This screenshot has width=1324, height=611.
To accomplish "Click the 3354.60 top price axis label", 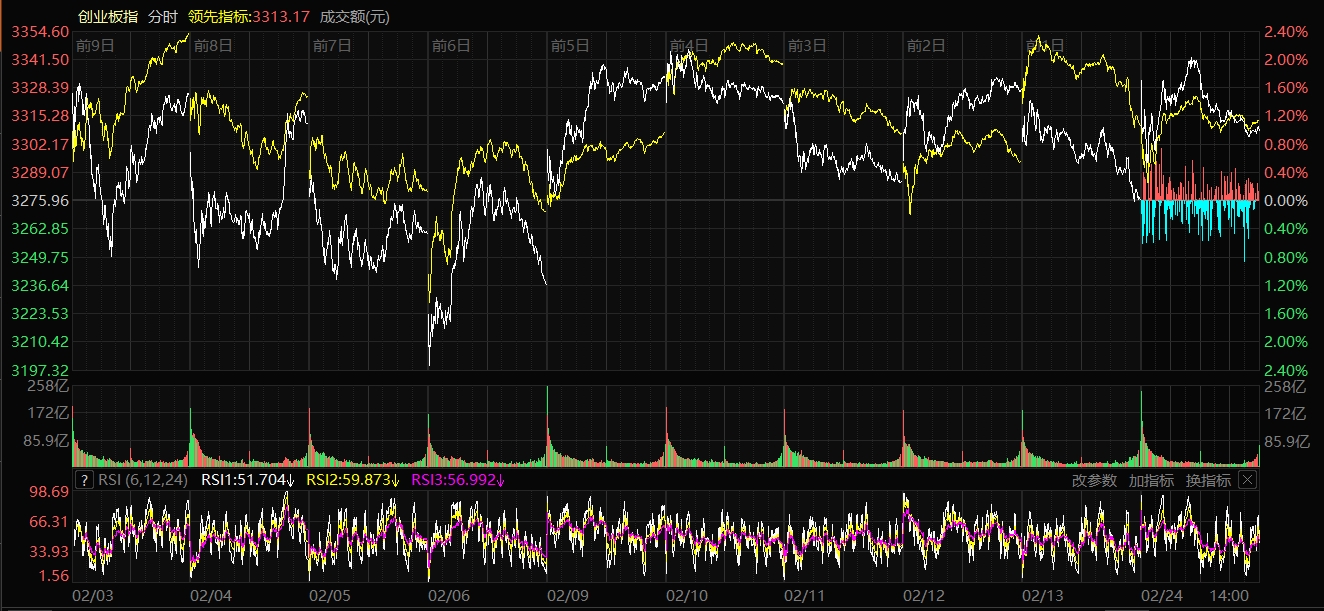I will point(40,32).
